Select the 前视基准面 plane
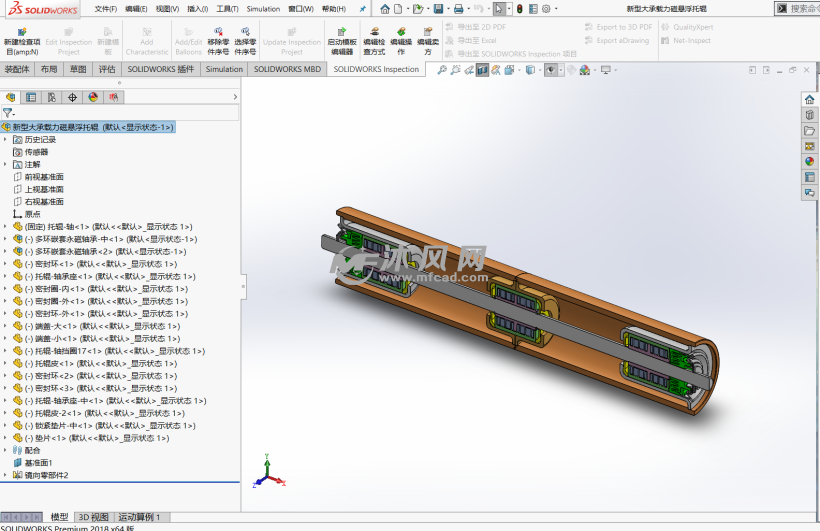The image size is (820, 531). click(x=44, y=177)
